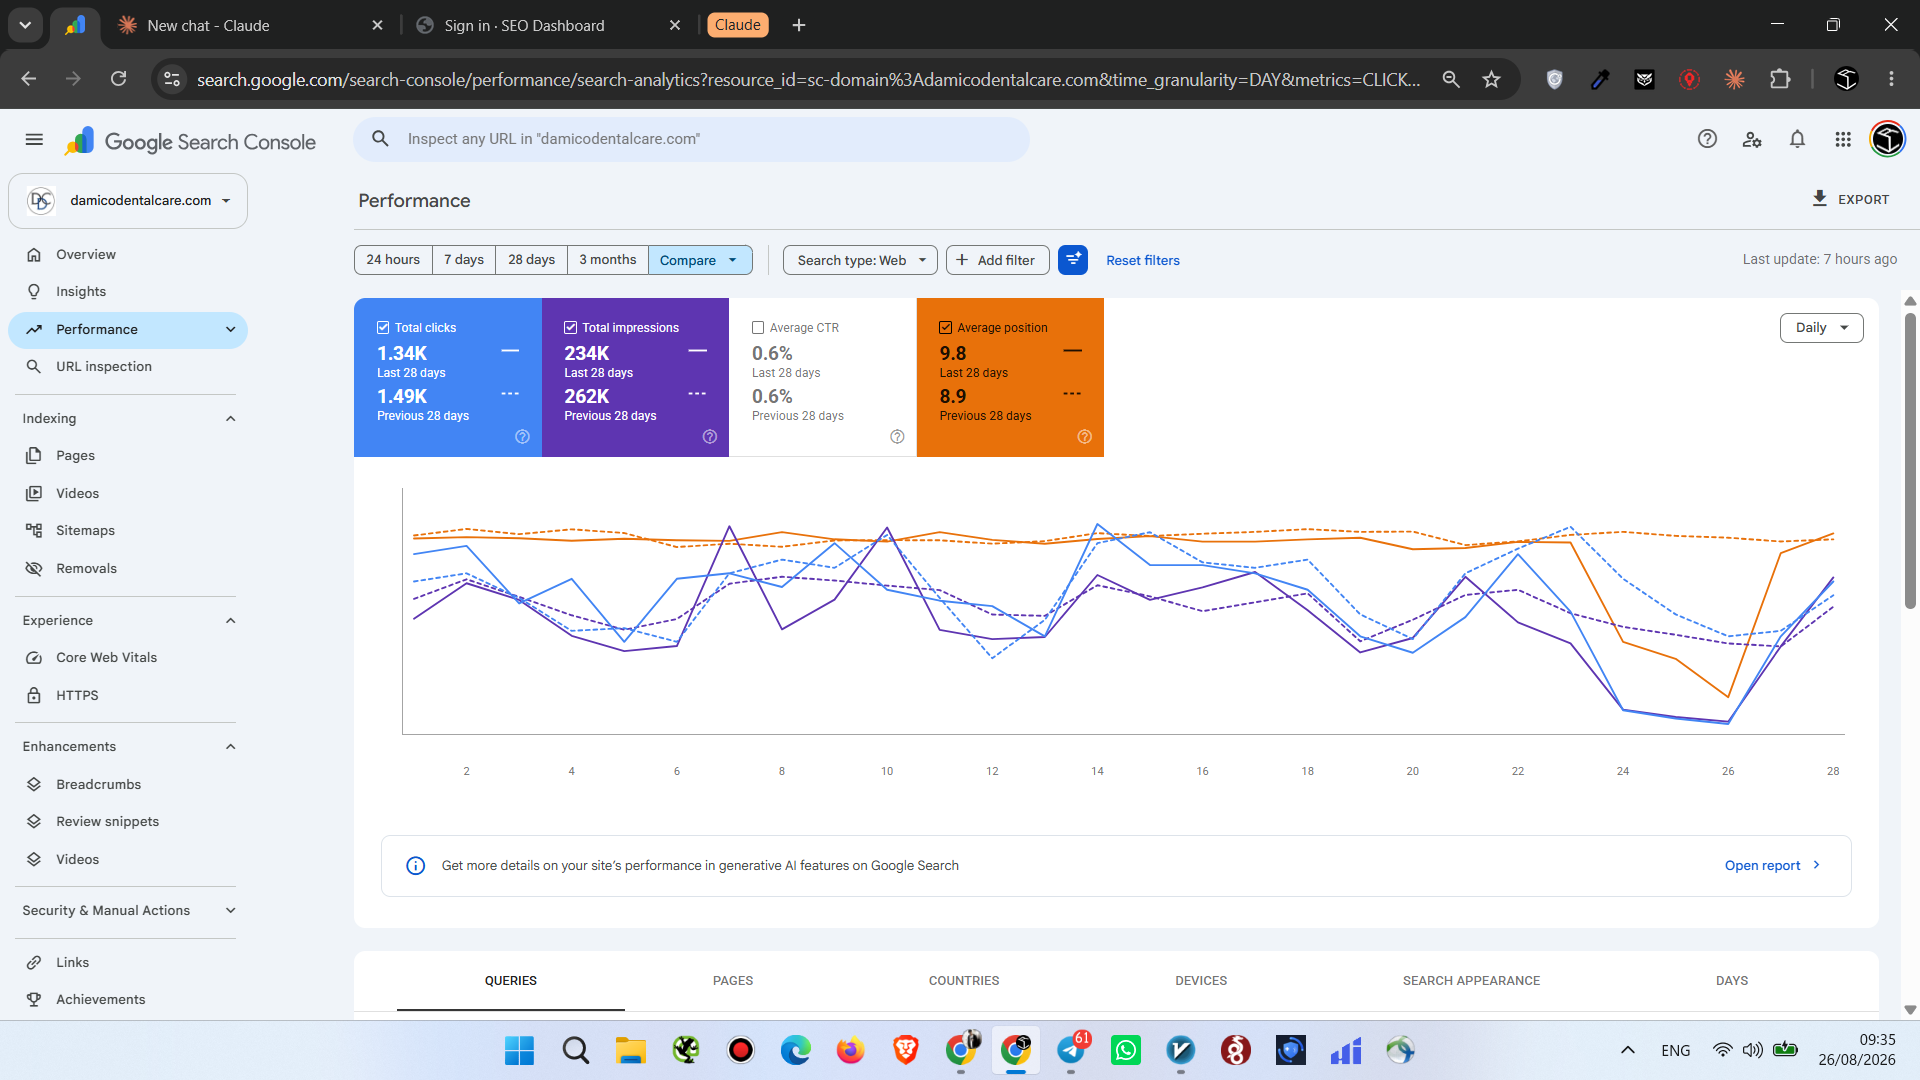The height and width of the screenshot is (1080, 1920).
Task: Open Insights in the sidebar
Action: click(x=128, y=292)
